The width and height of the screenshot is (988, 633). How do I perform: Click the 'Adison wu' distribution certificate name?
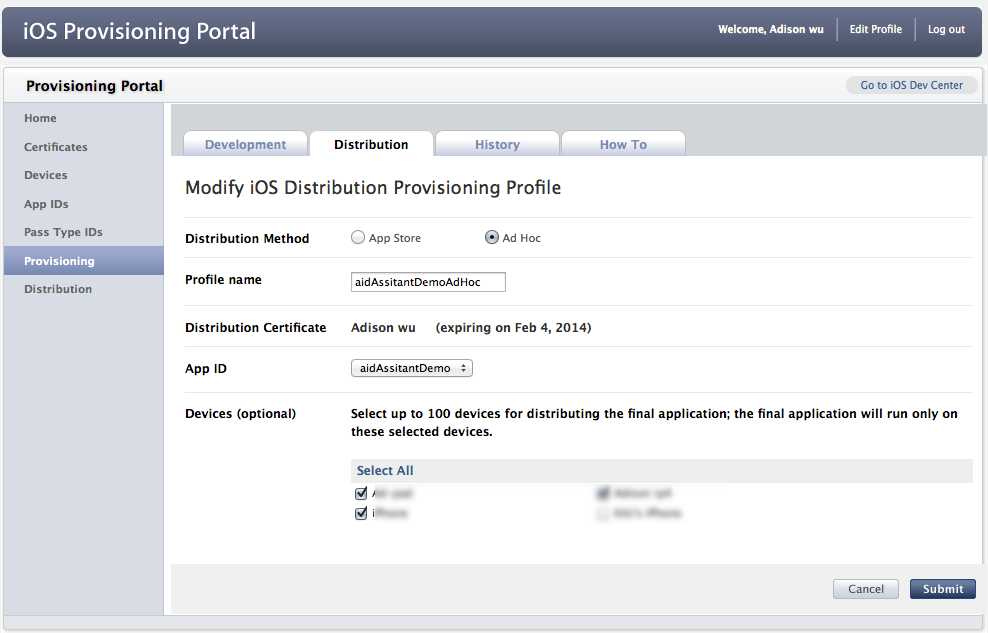pos(383,328)
